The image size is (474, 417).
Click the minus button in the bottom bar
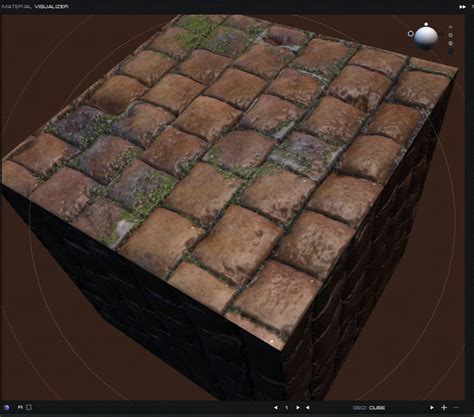(x=456, y=408)
